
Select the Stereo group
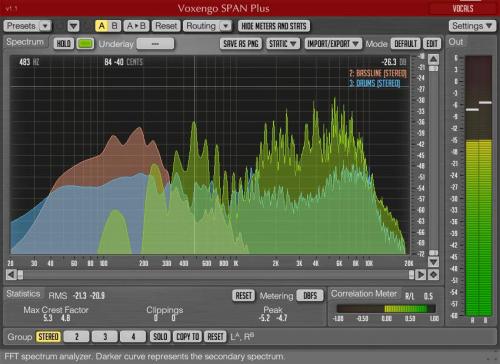pos(48,337)
